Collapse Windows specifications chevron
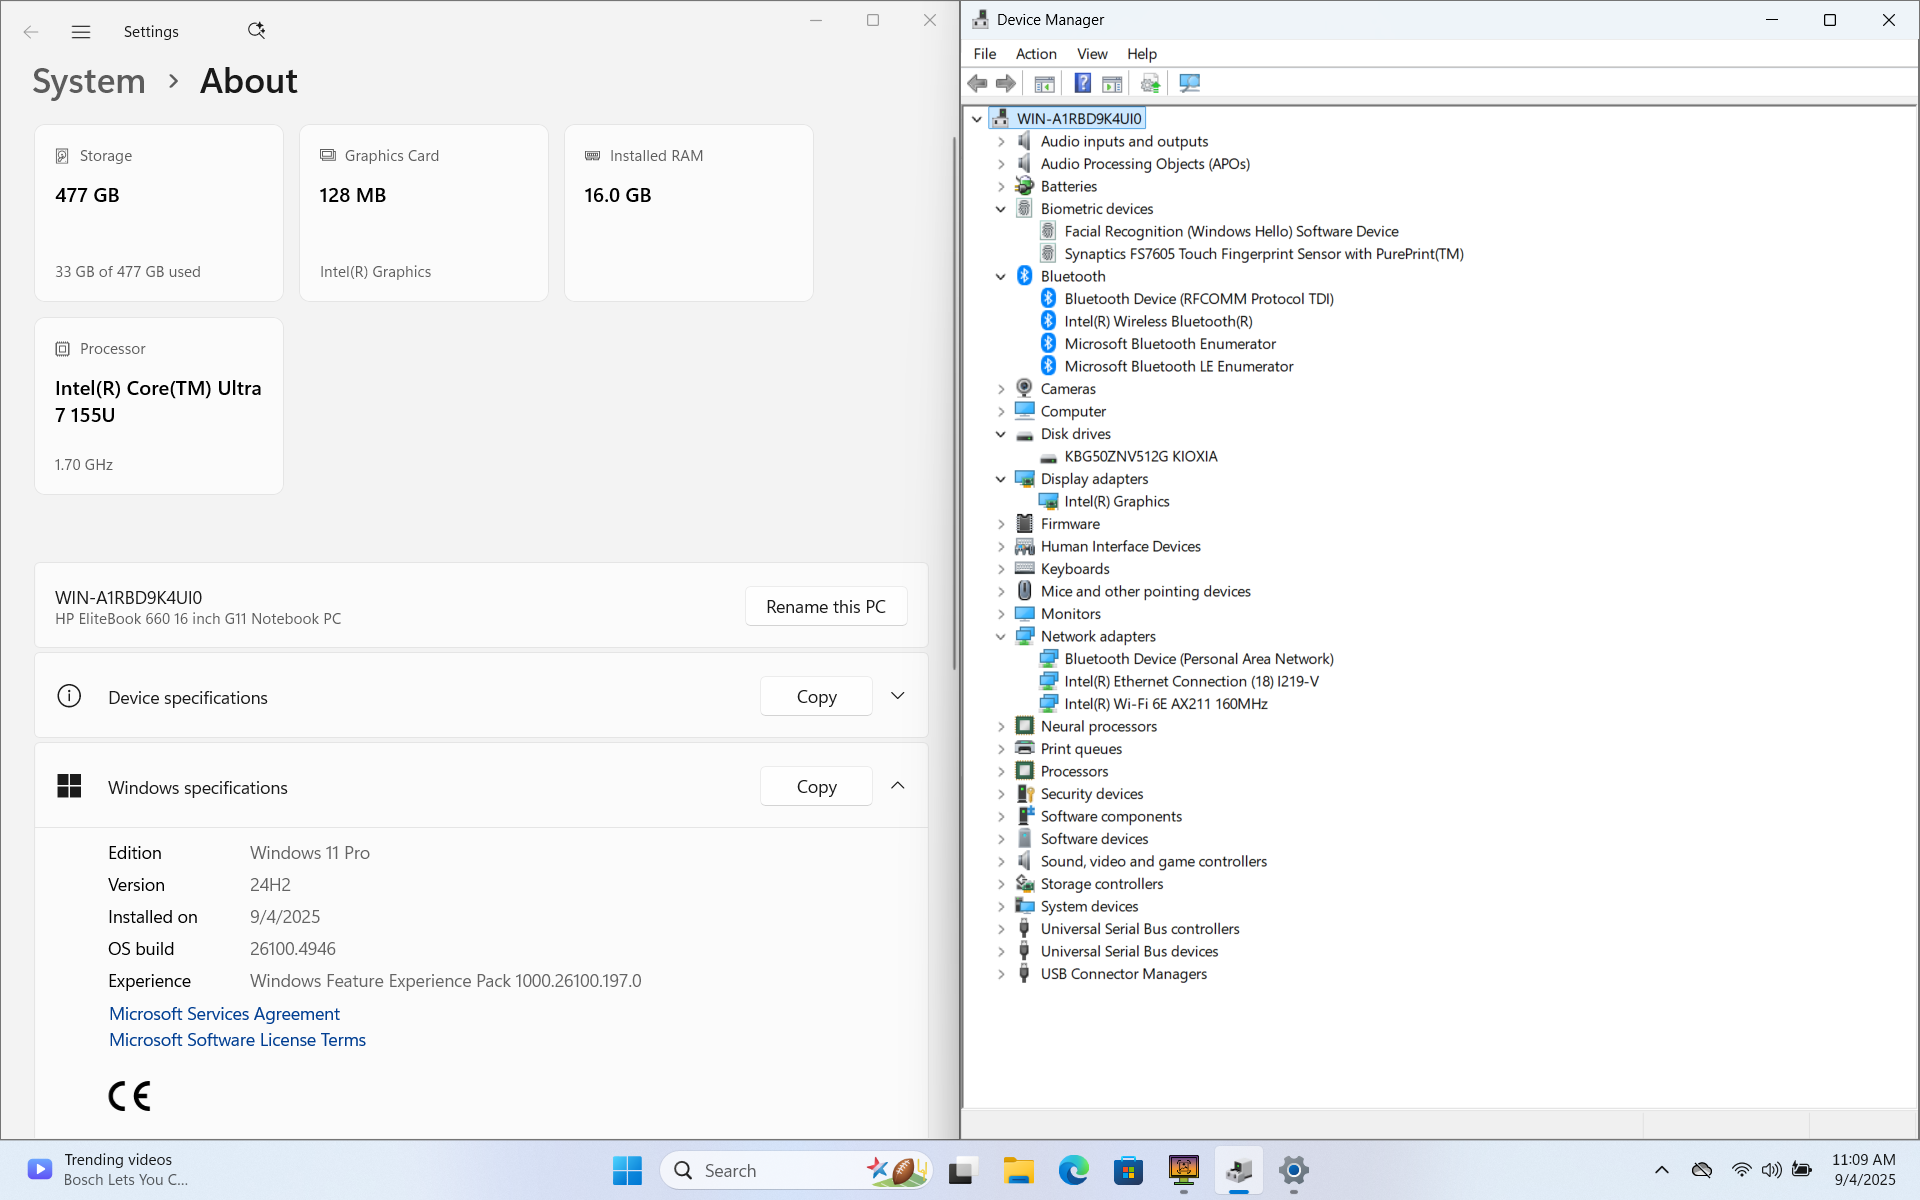The height and width of the screenshot is (1200, 1920). [x=897, y=786]
